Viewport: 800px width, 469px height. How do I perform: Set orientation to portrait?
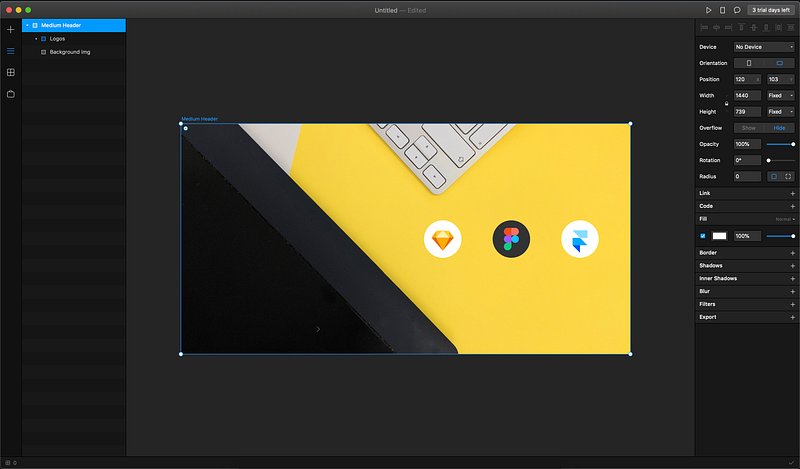click(x=749, y=63)
